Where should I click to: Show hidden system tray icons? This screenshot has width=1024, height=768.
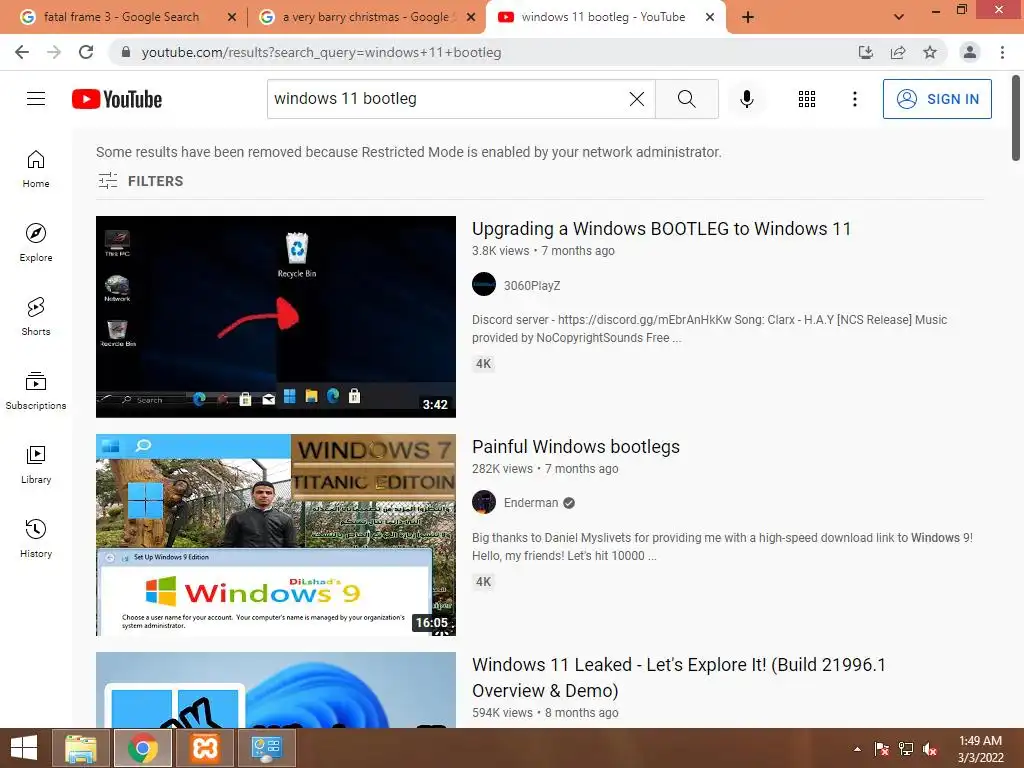pyautogui.click(x=857, y=749)
